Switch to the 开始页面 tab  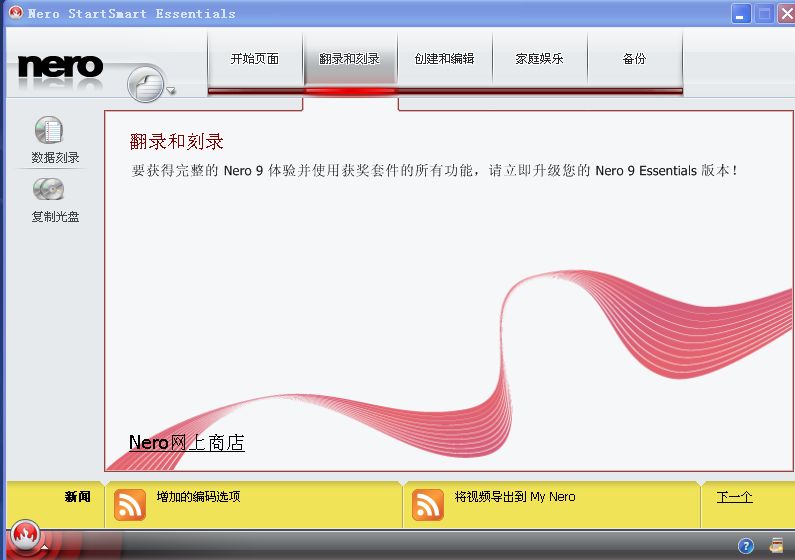[x=255, y=59]
